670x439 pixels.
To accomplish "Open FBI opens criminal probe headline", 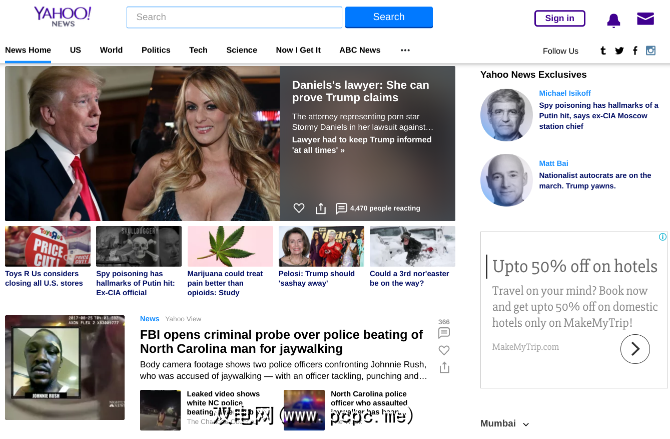I will tap(281, 342).
